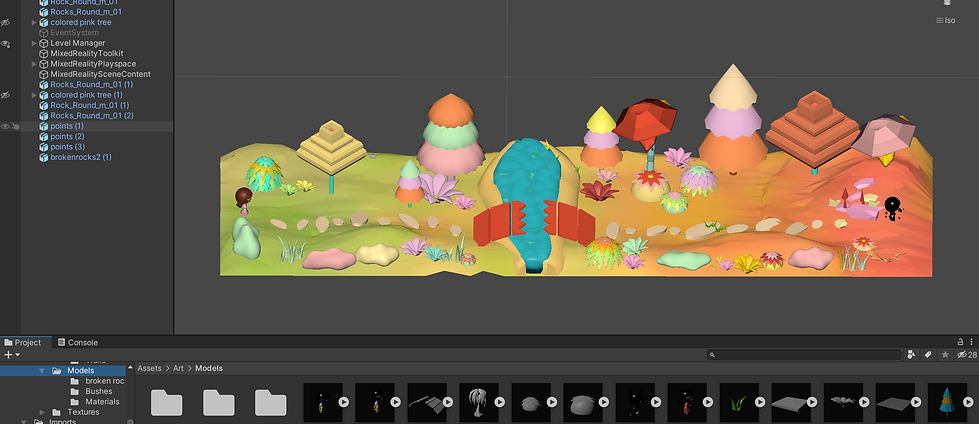Click the Bushes folder icon in tree

74,392
